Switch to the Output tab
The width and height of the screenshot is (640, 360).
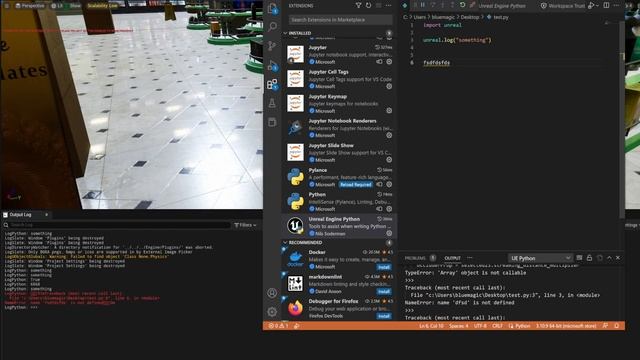click(x=452, y=258)
